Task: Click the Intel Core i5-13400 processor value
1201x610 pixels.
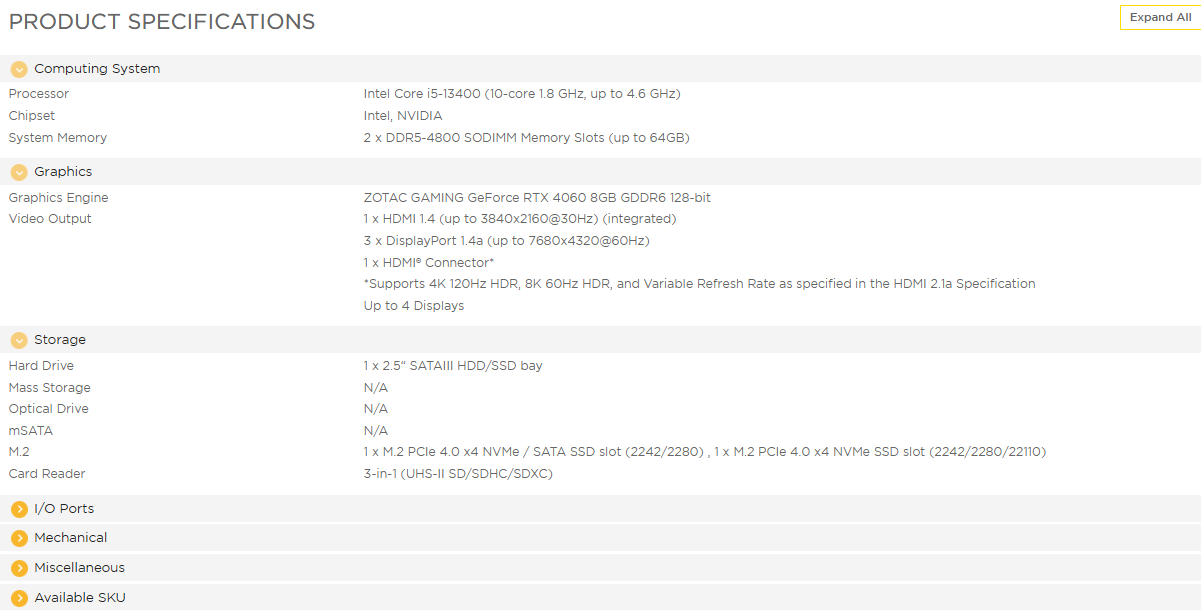Action: [521, 94]
